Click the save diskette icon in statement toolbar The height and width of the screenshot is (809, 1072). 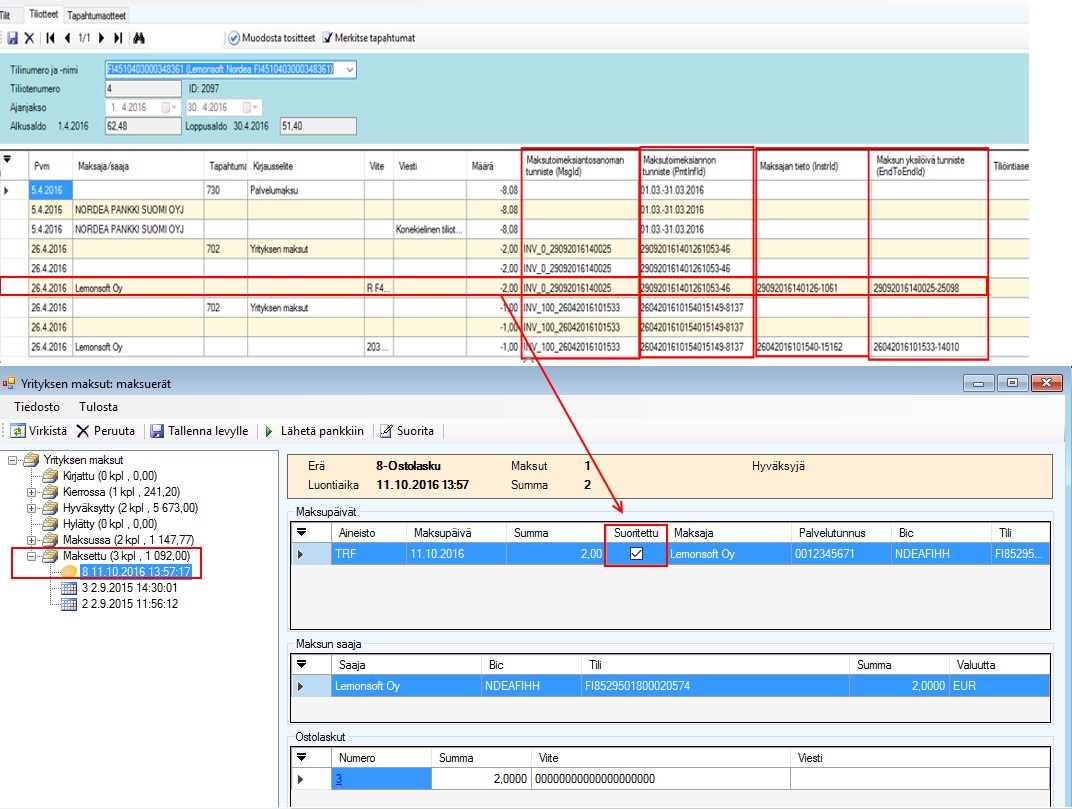coord(13,38)
